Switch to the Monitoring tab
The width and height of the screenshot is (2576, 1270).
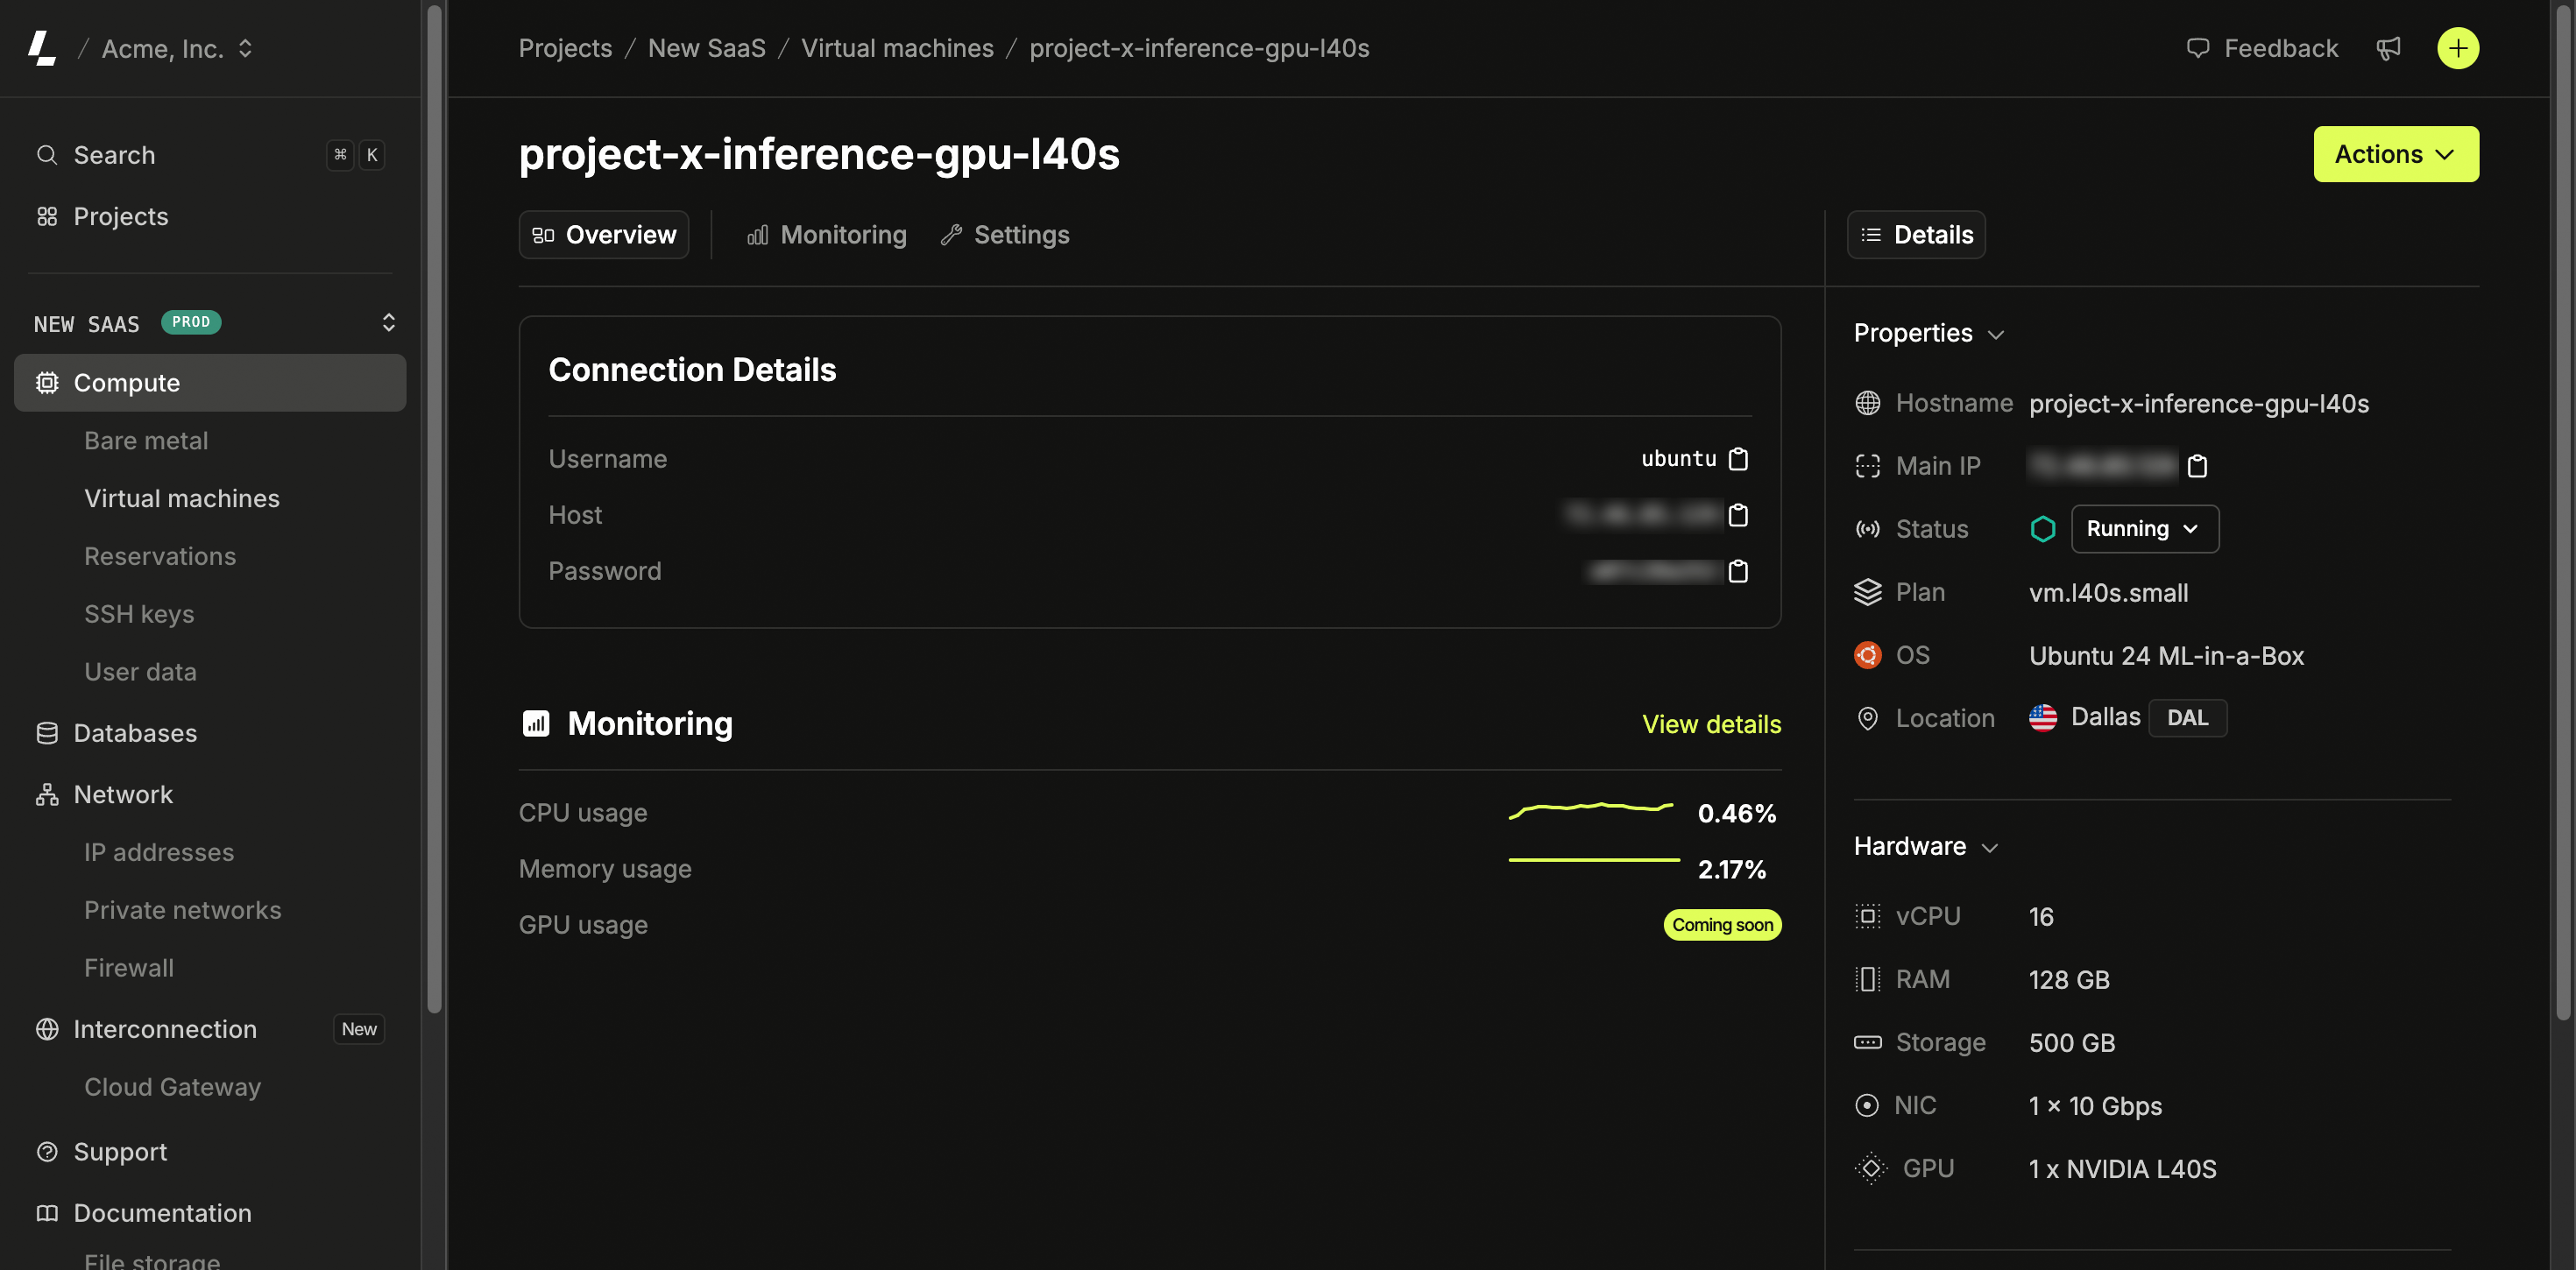click(827, 234)
